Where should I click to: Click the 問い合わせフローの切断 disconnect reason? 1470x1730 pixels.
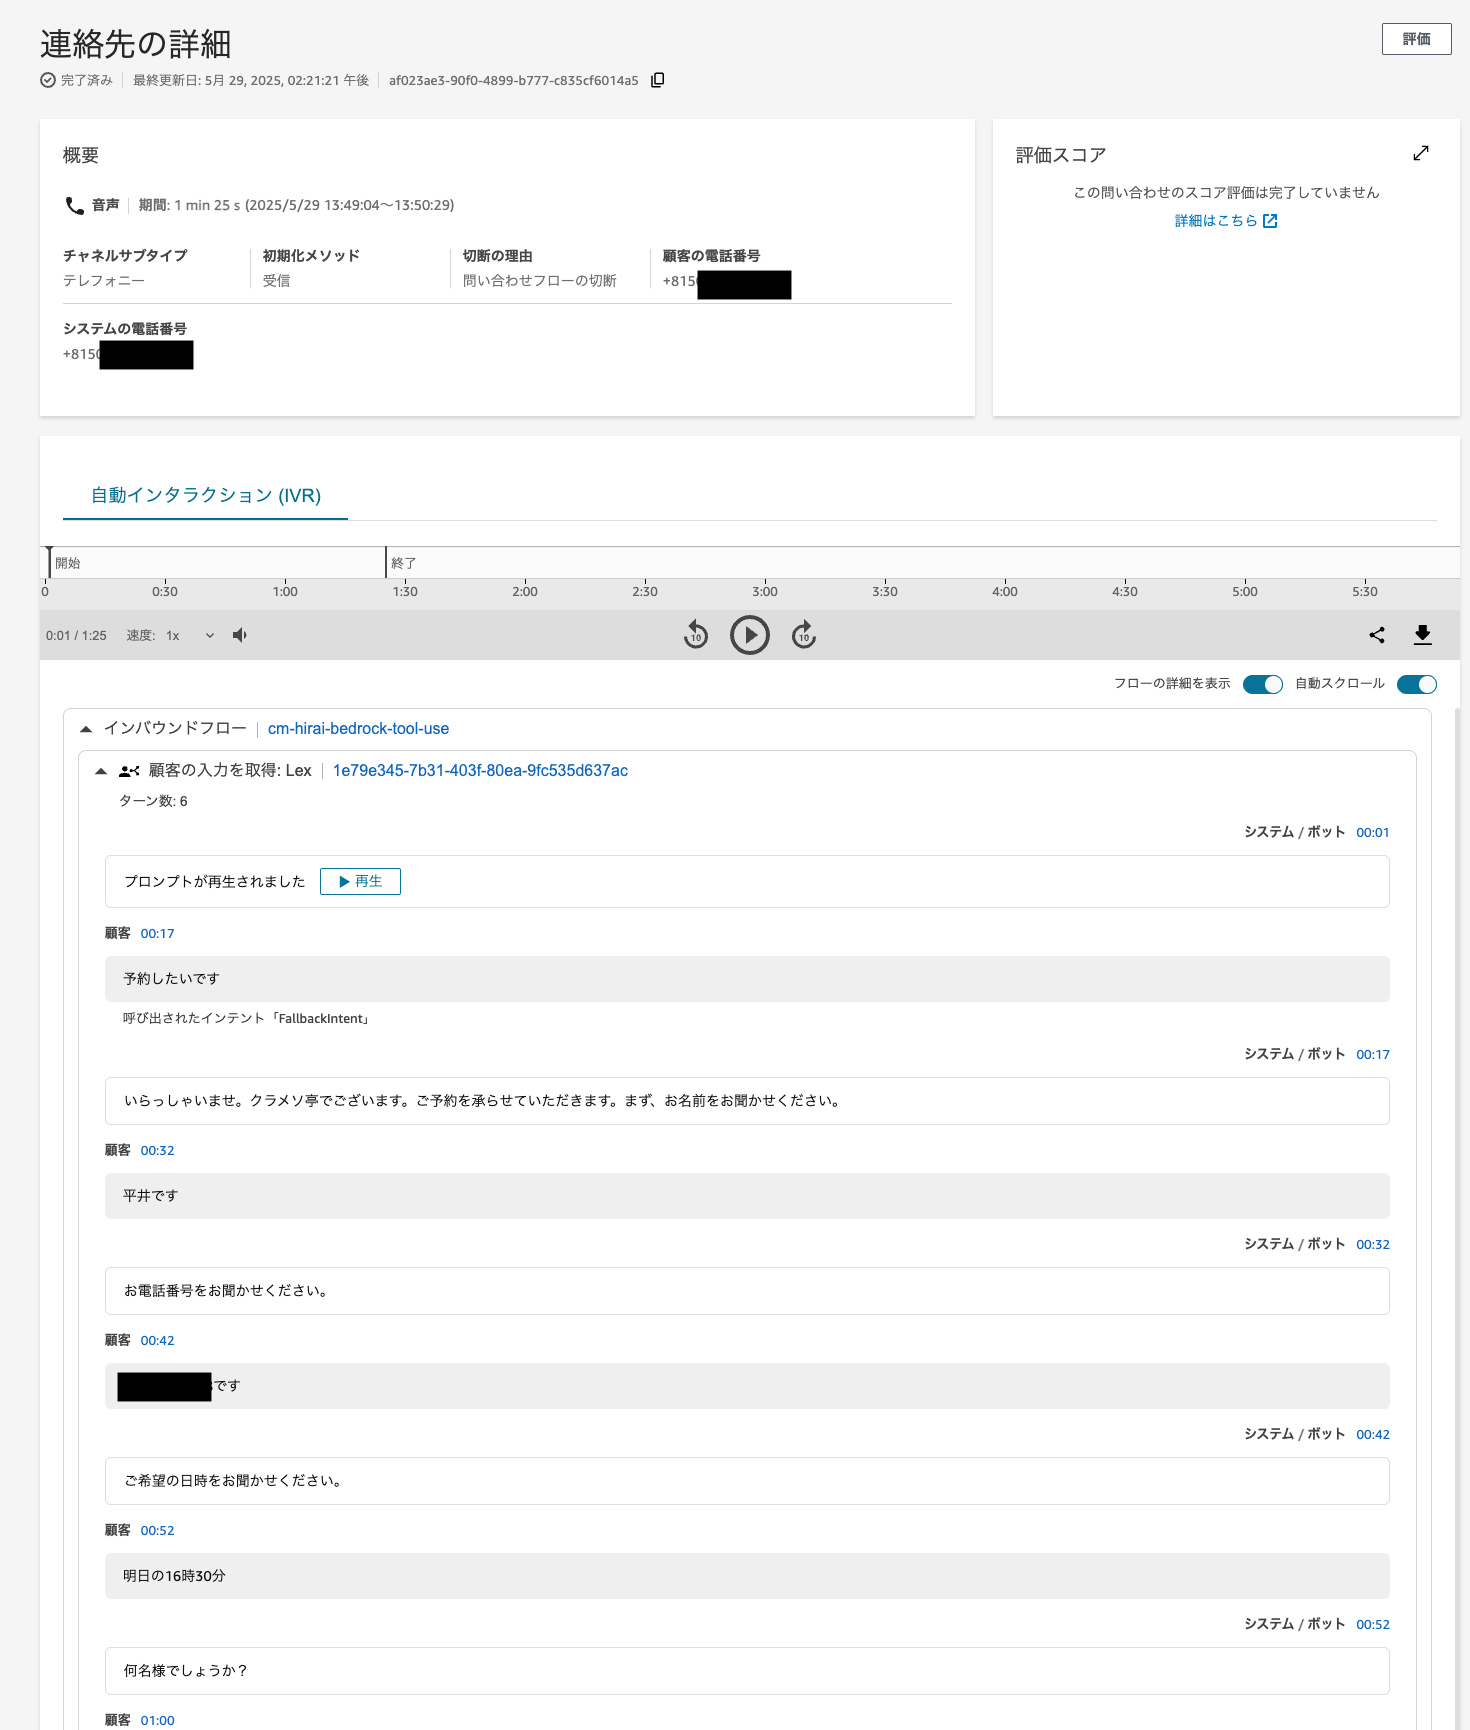540,281
